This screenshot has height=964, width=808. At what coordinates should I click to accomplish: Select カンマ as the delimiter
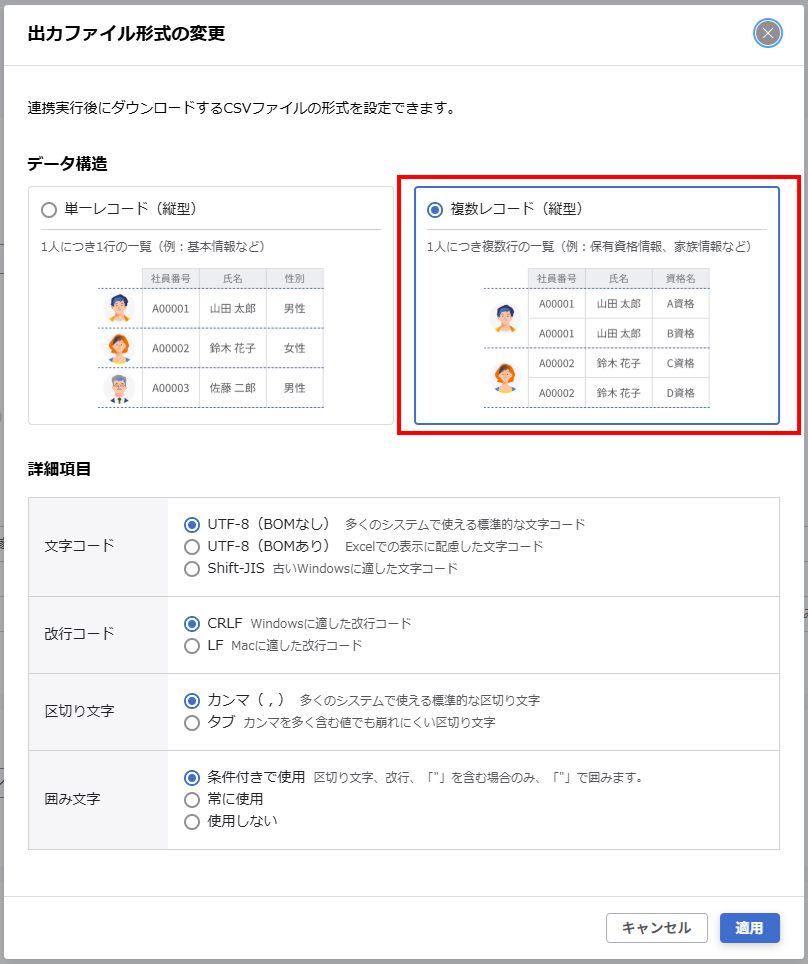pyautogui.click(x=193, y=701)
